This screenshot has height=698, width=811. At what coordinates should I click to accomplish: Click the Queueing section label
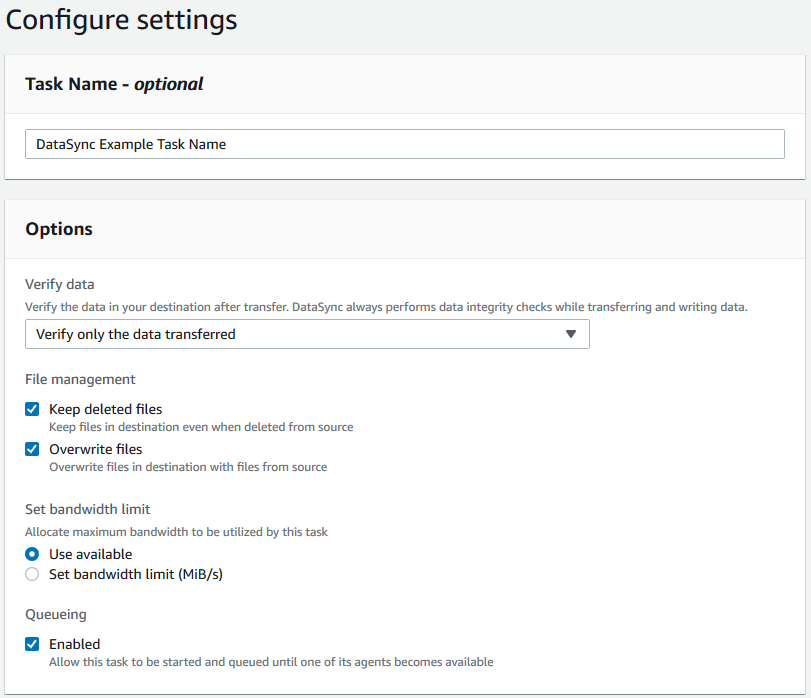click(55, 614)
